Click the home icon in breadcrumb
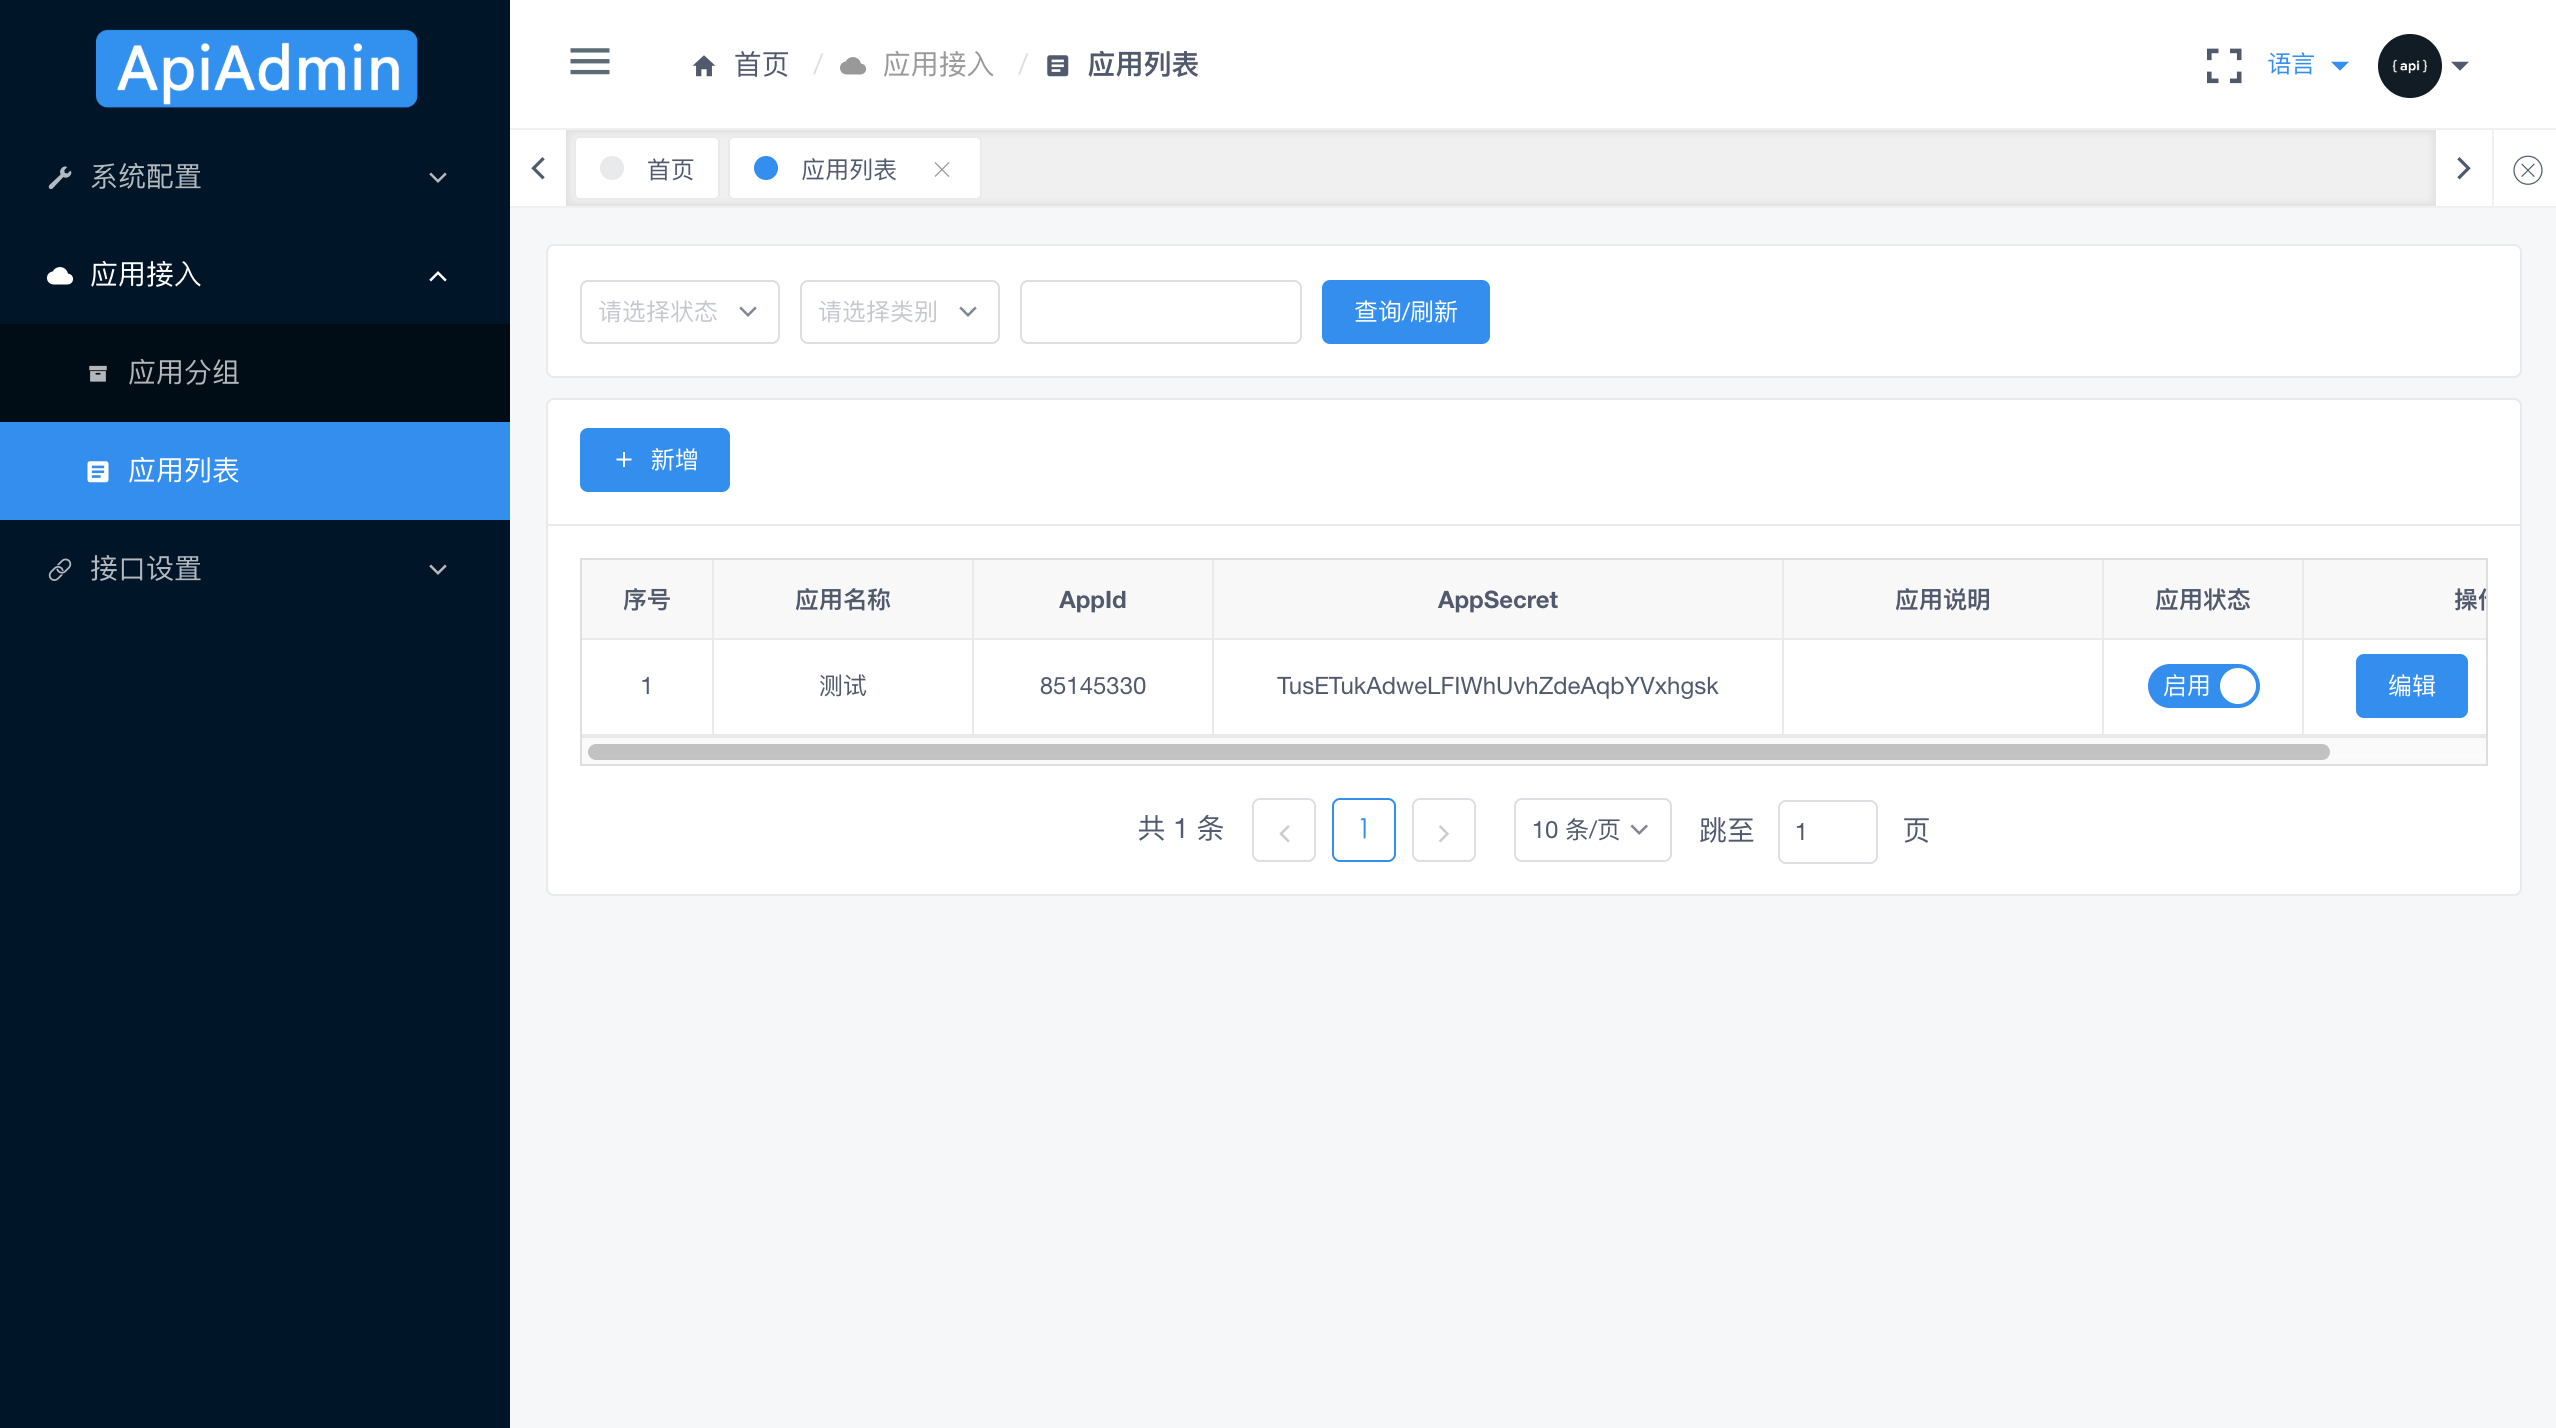2556x1428 pixels. [704, 66]
